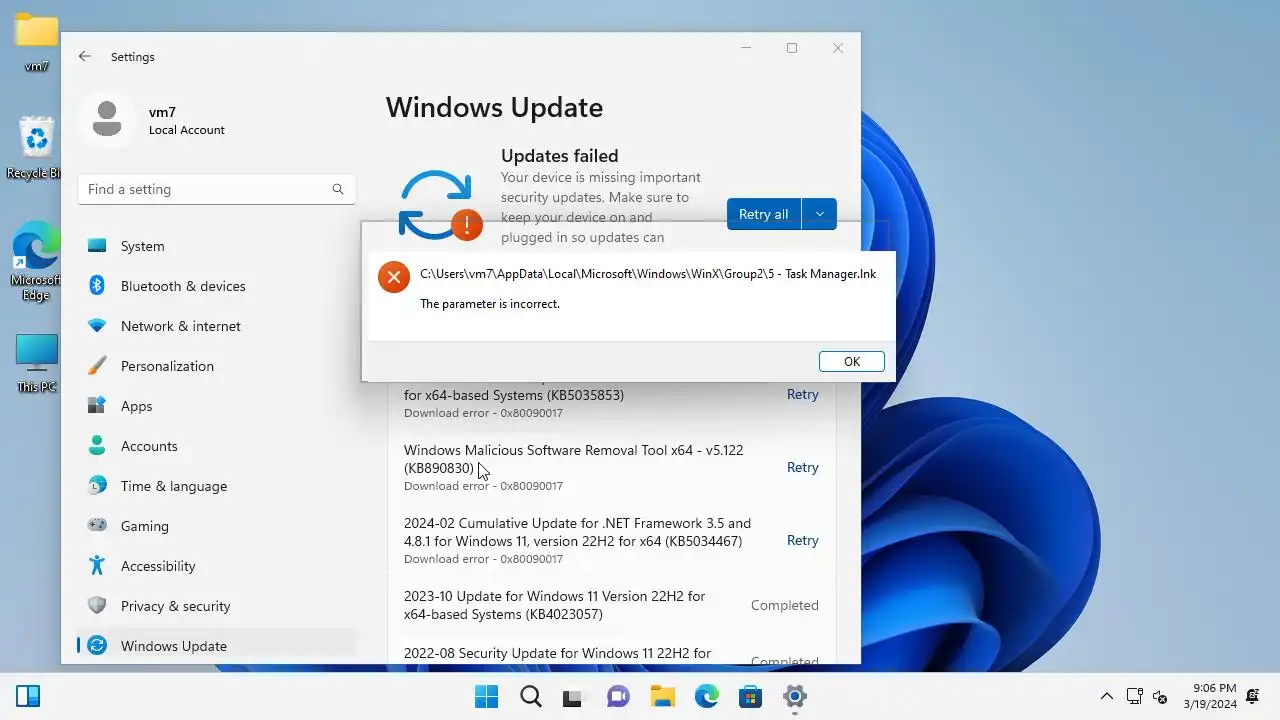The width and height of the screenshot is (1280, 720).
Task: Click the KB4023057 Completed update entry
Action: pos(611,605)
